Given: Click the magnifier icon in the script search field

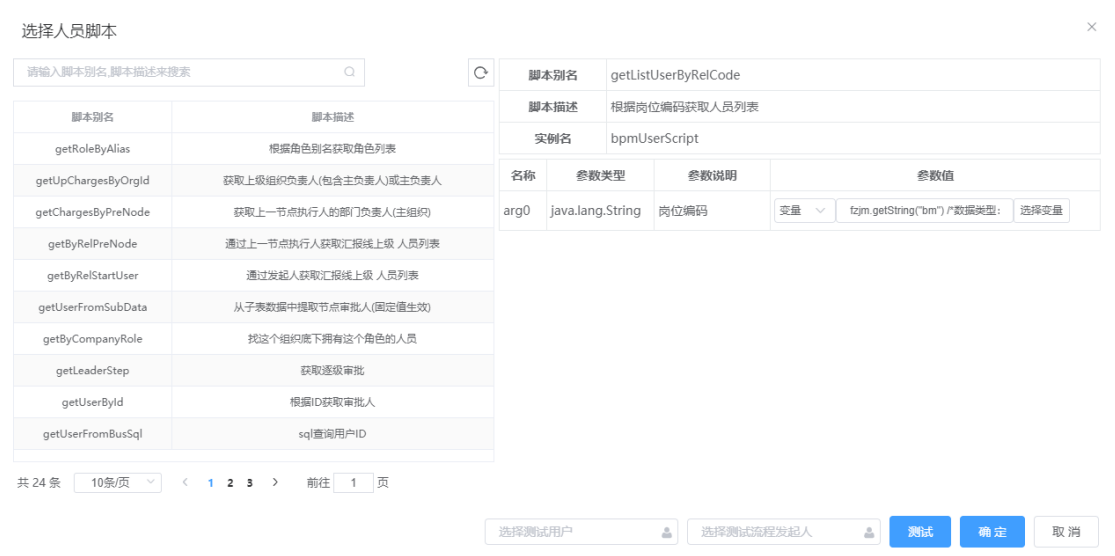Looking at the screenshot, I should click(350, 72).
